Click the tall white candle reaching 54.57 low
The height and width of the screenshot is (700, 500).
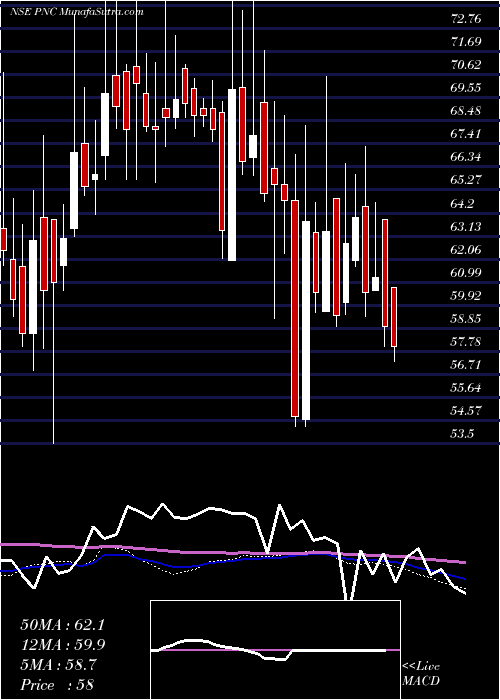(x=306, y=321)
